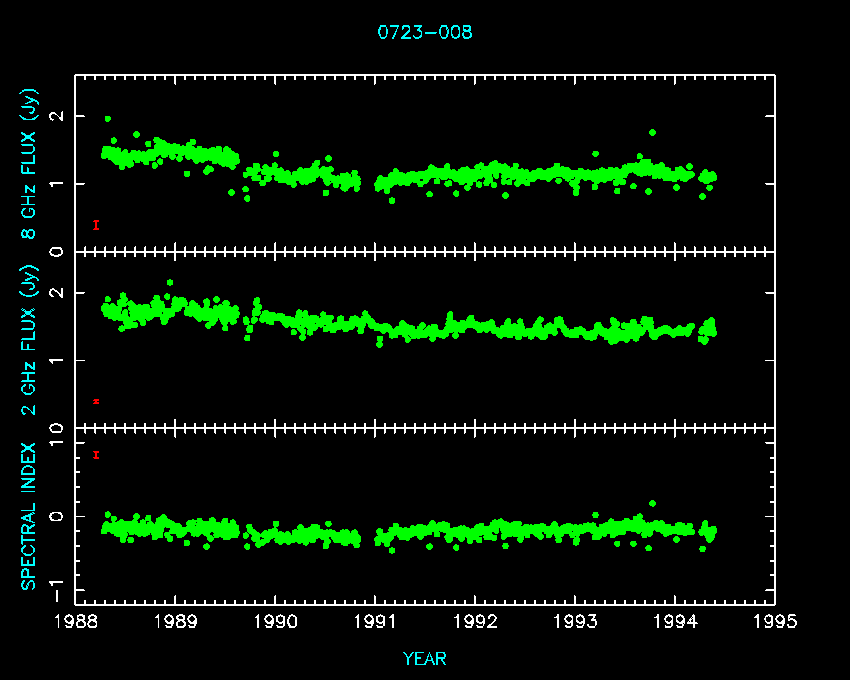Select the 1992 year tick label
Viewport: 850px width, 680px height.
[x=475, y=622]
